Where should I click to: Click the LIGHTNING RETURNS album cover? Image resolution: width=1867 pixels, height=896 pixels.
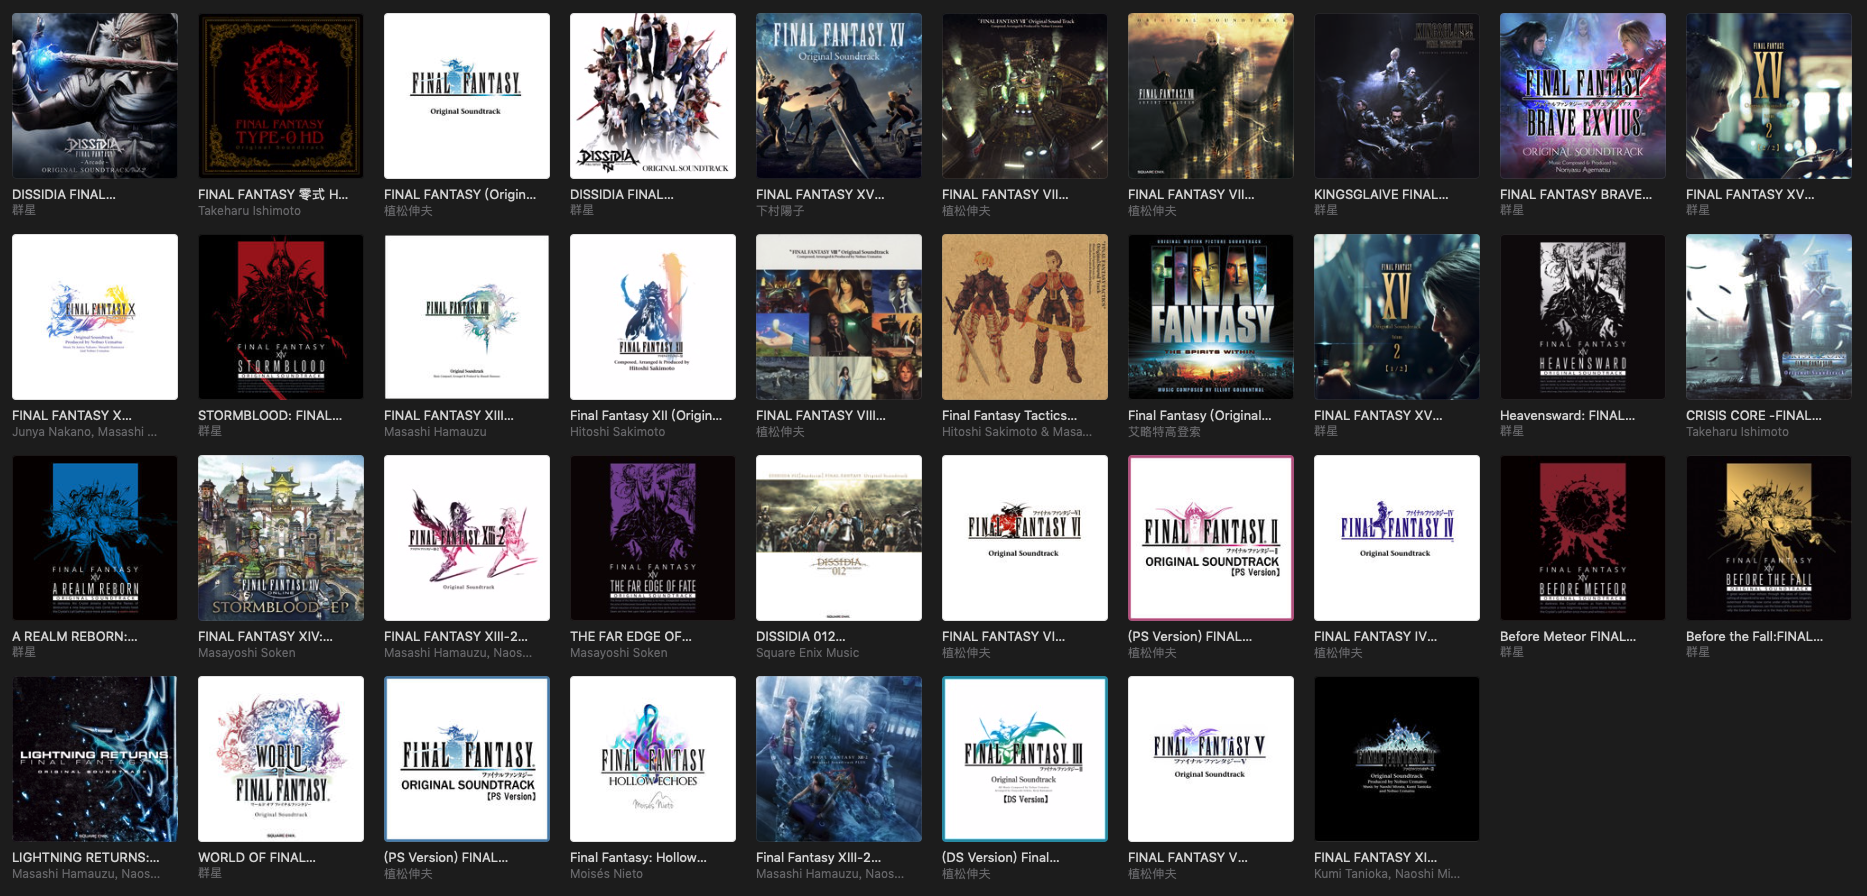(x=94, y=759)
